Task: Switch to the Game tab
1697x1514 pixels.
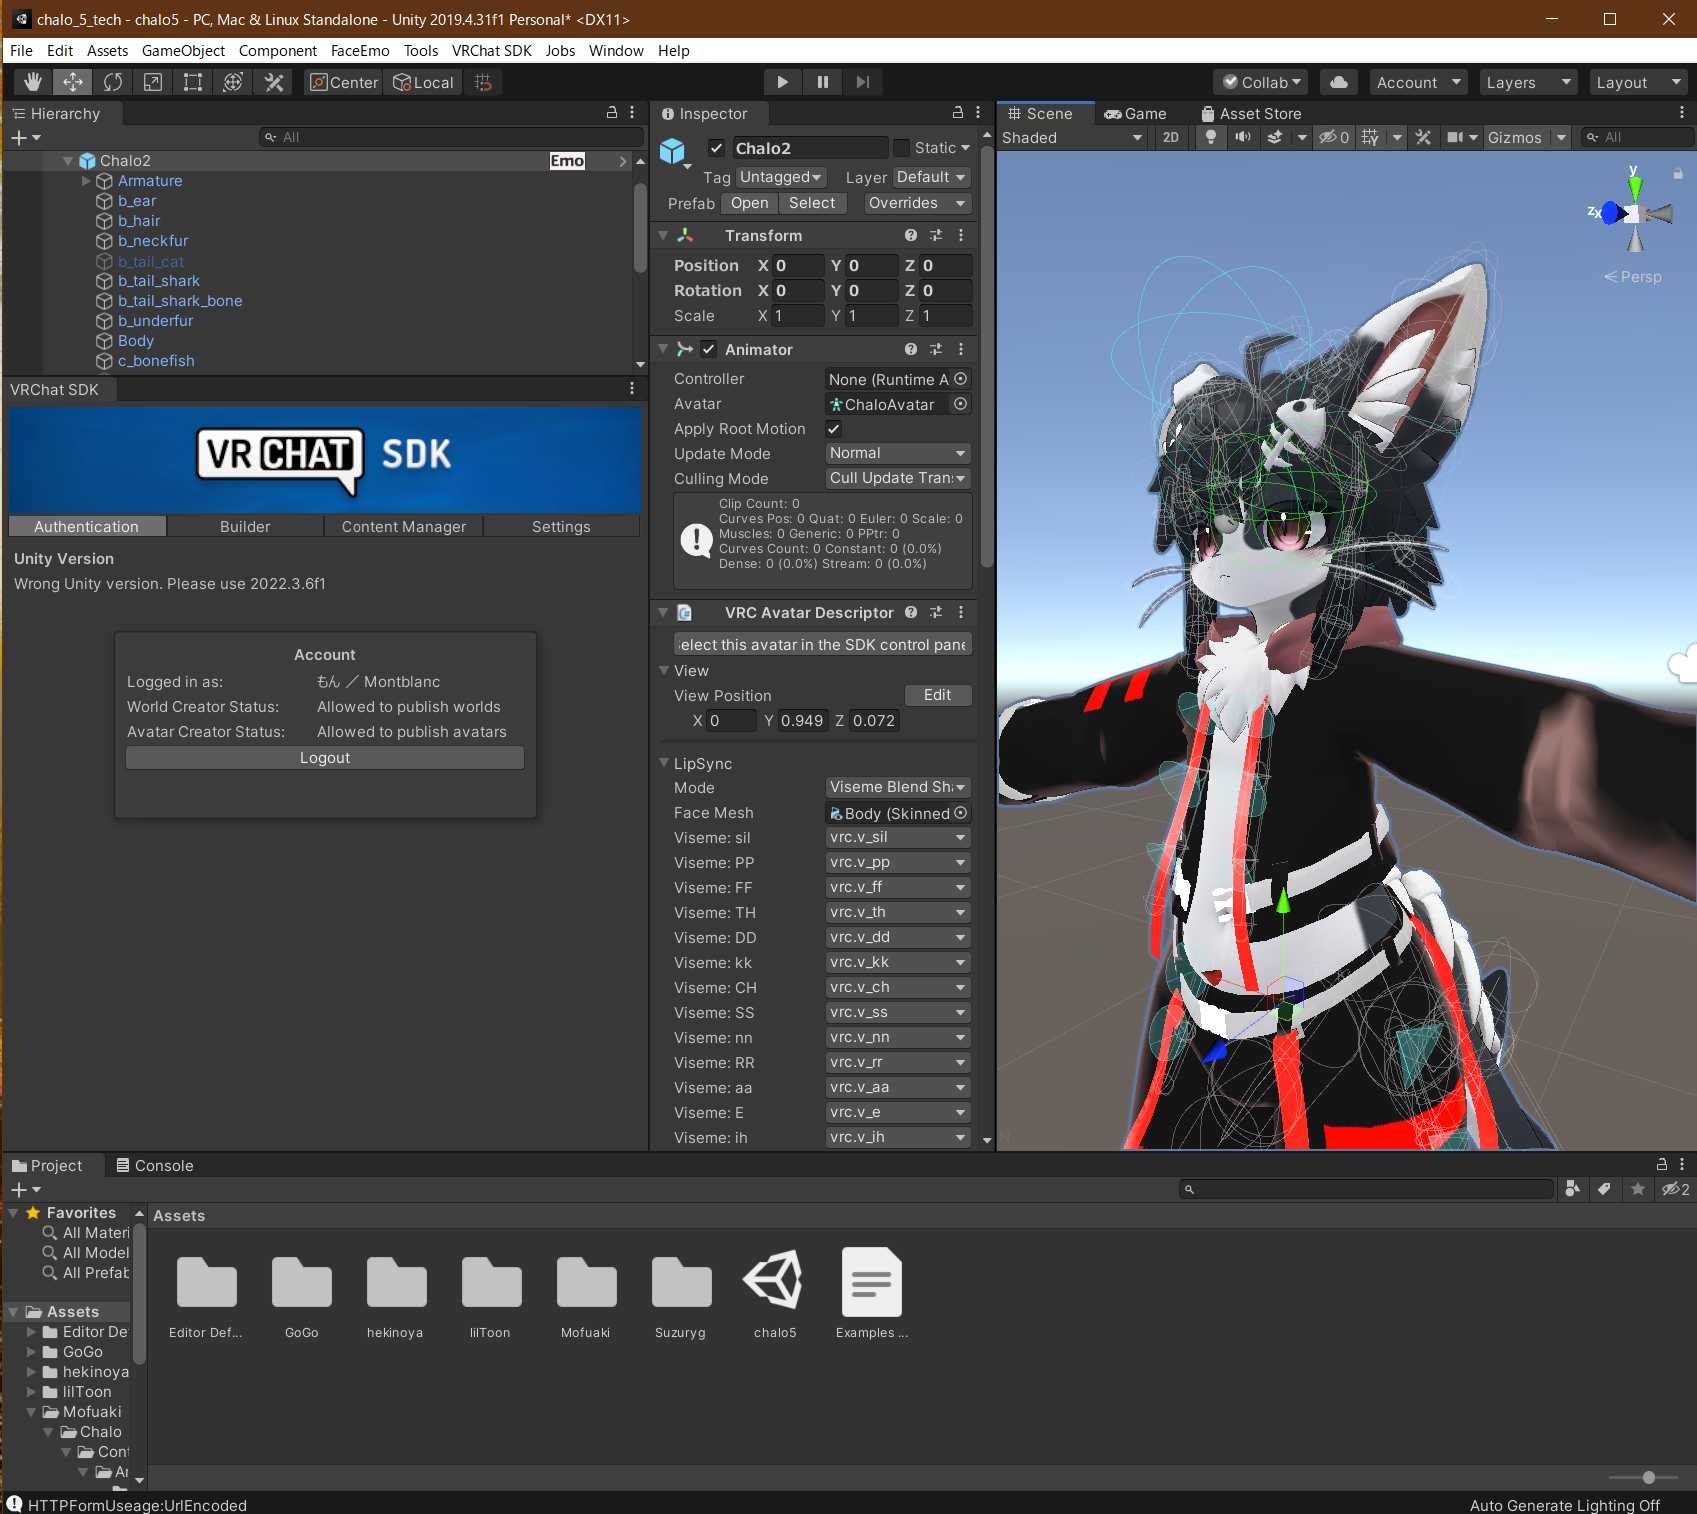Action: pyautogui.click(x=1135, y=114)
